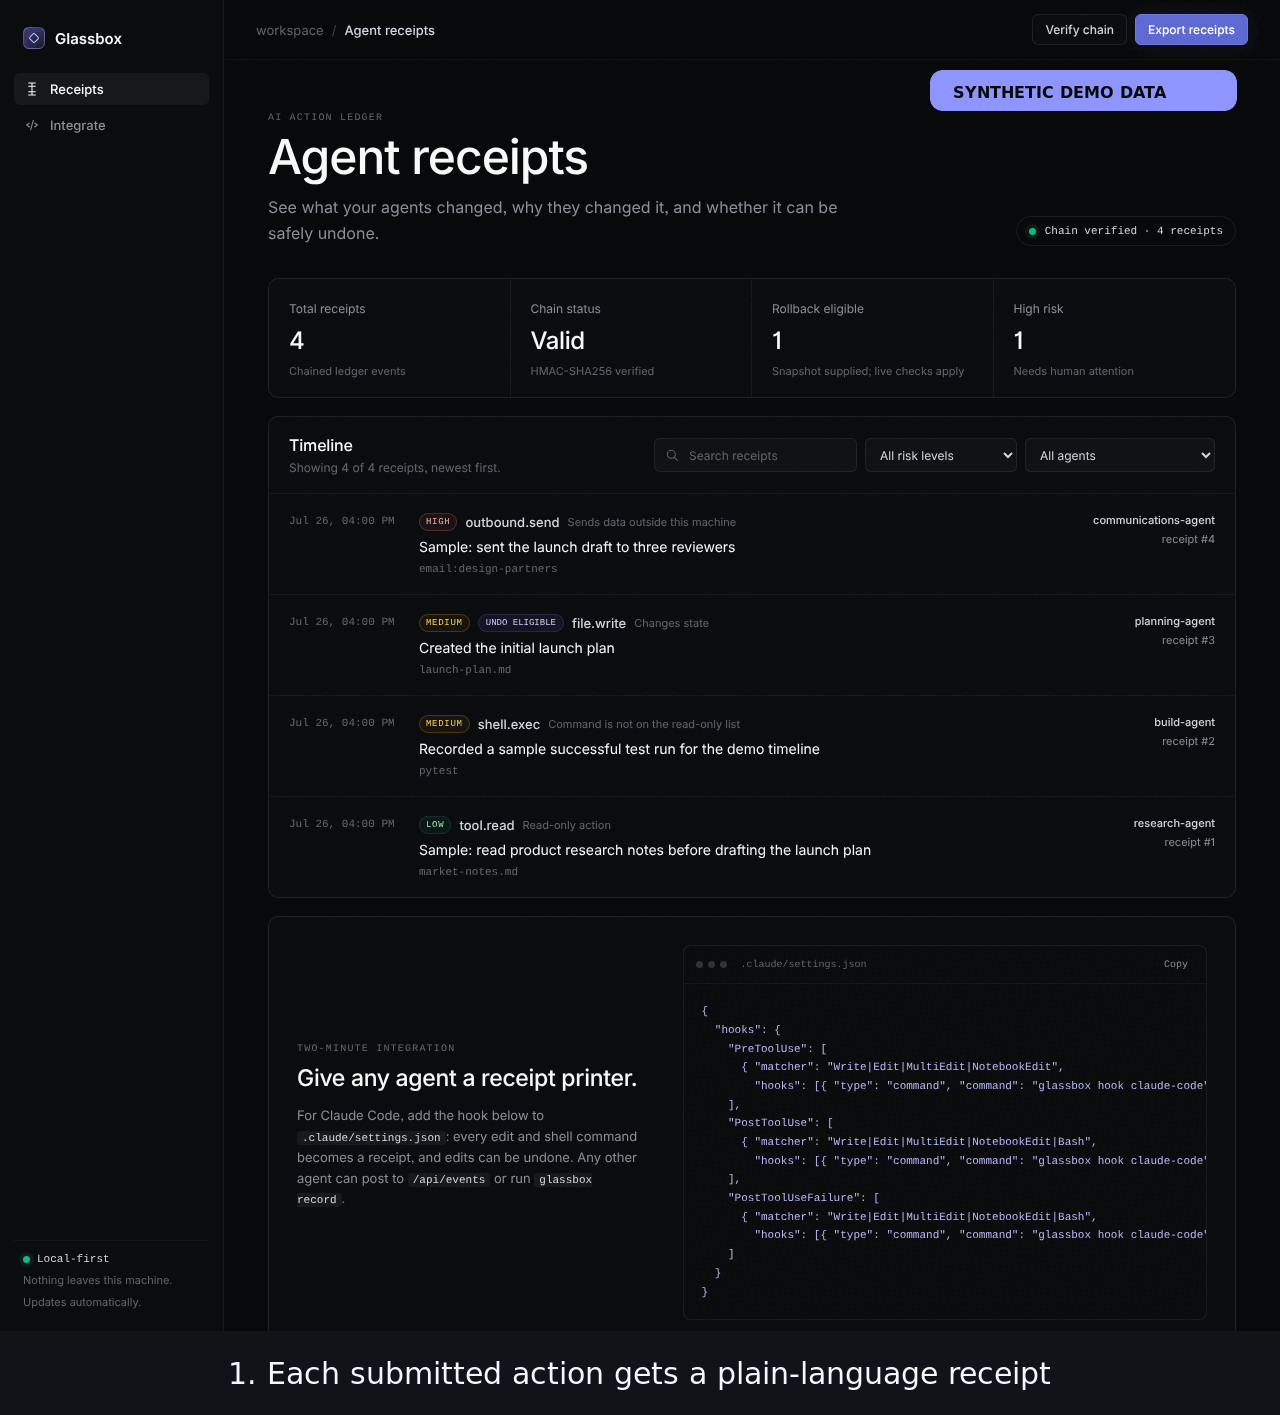Click the communications-agent label
The image size is (1280, 1415).
1154,520
